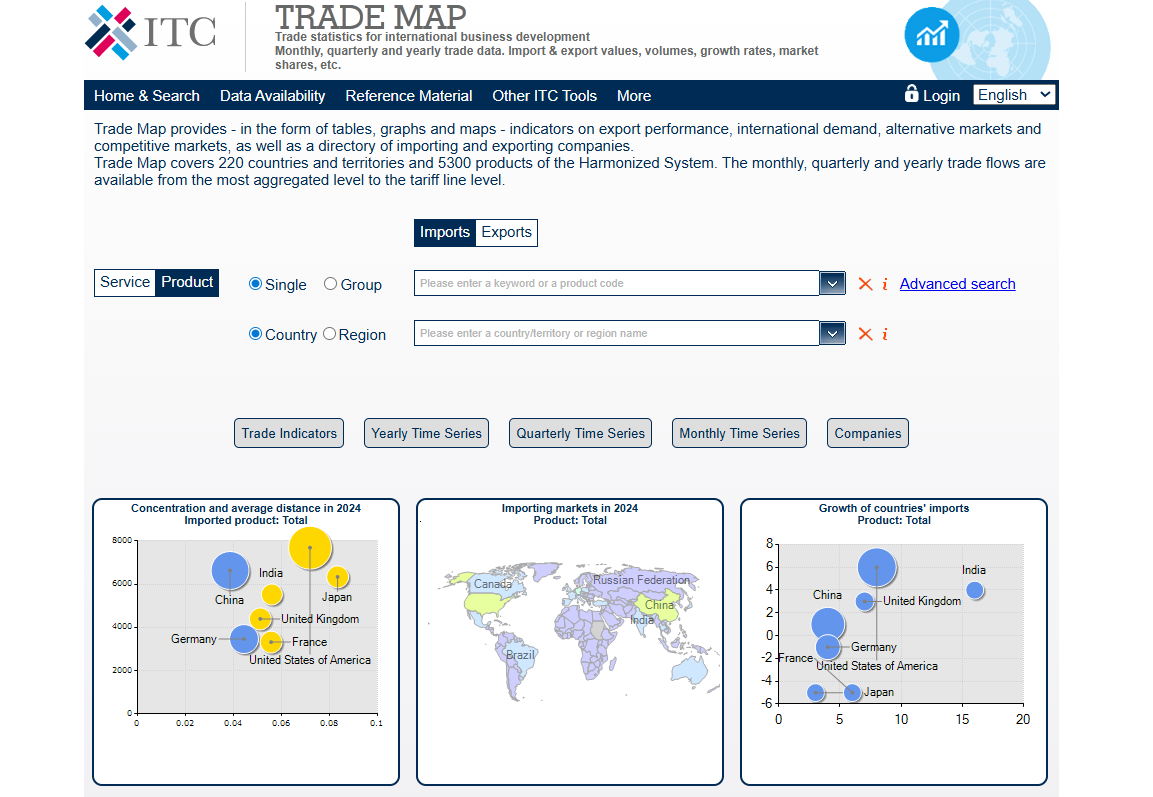Image resolution: width=1153 pixels, height=797 pixels.
Task: Click Yearly Time Series button
Action: [426, 433]
